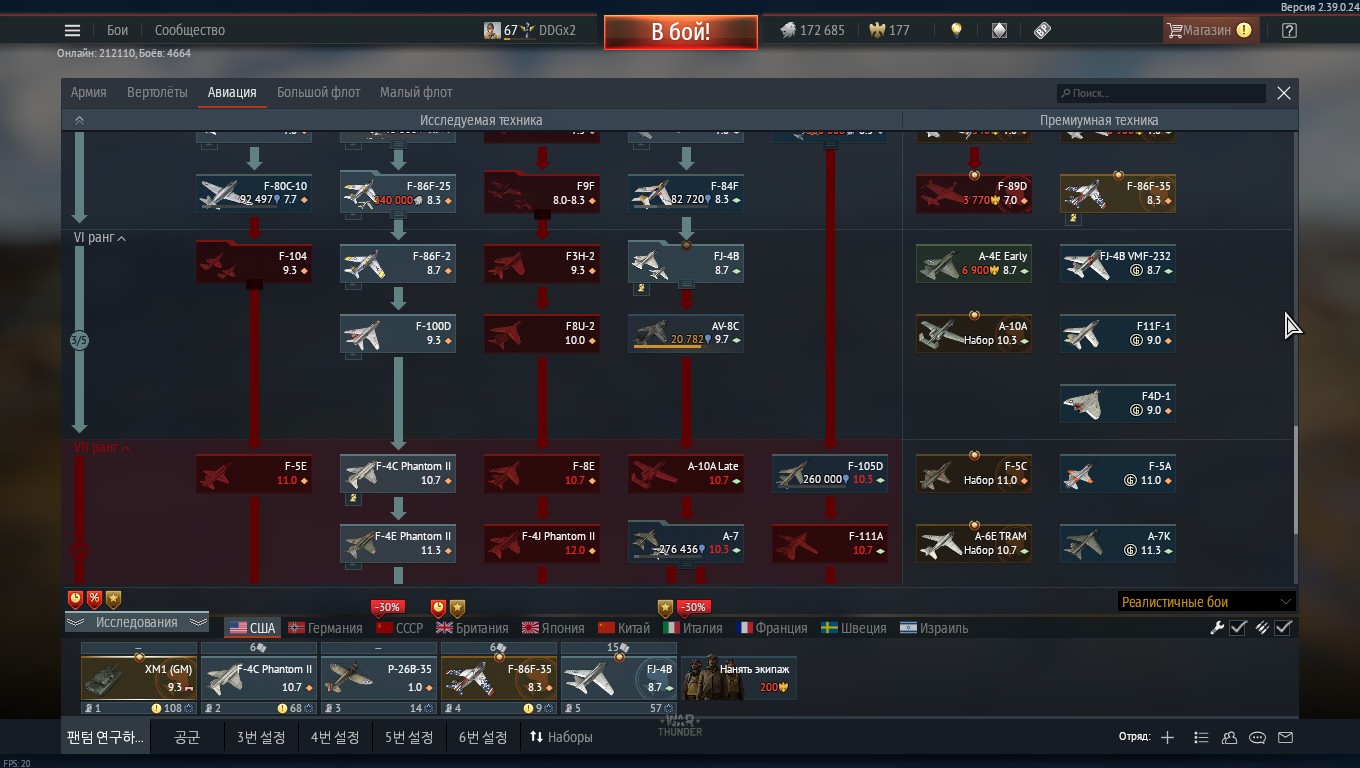Open the help question mark icon
The image size is (1360, 768).
point(1289,30)
